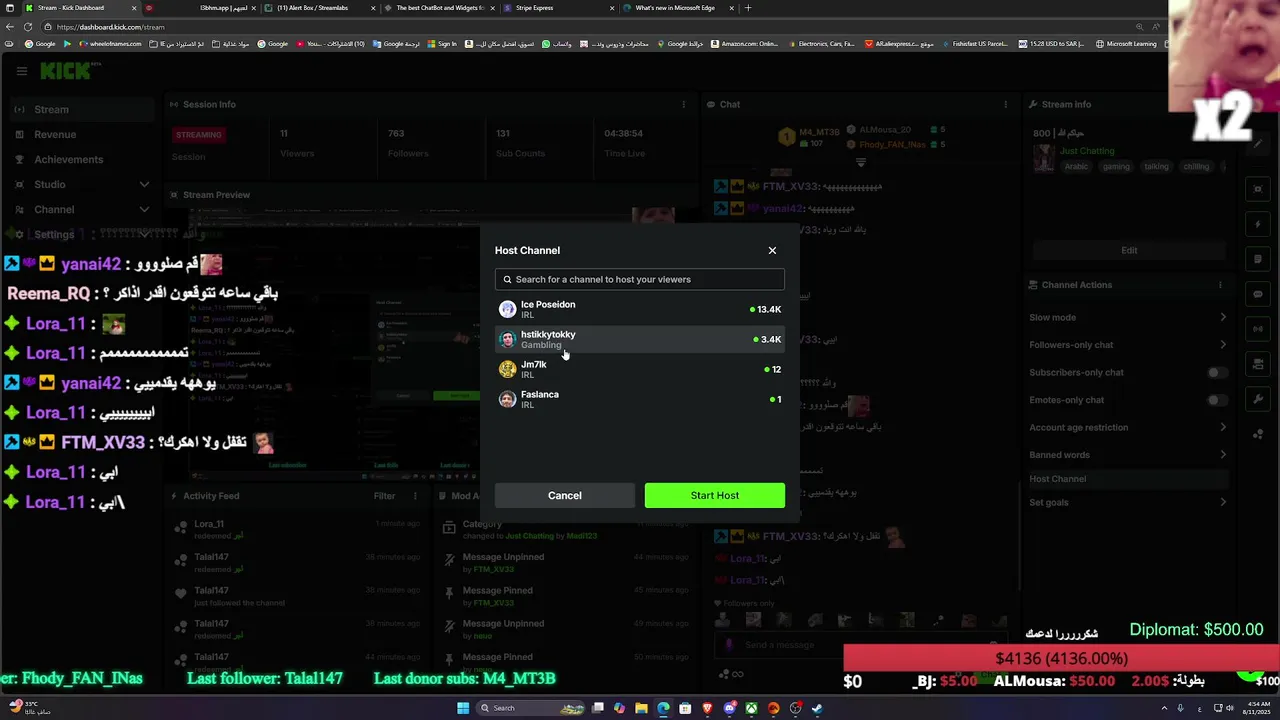Open wheelofnames.com bookmark
Screen dimensions: 1280x720
tap(110, 44)
